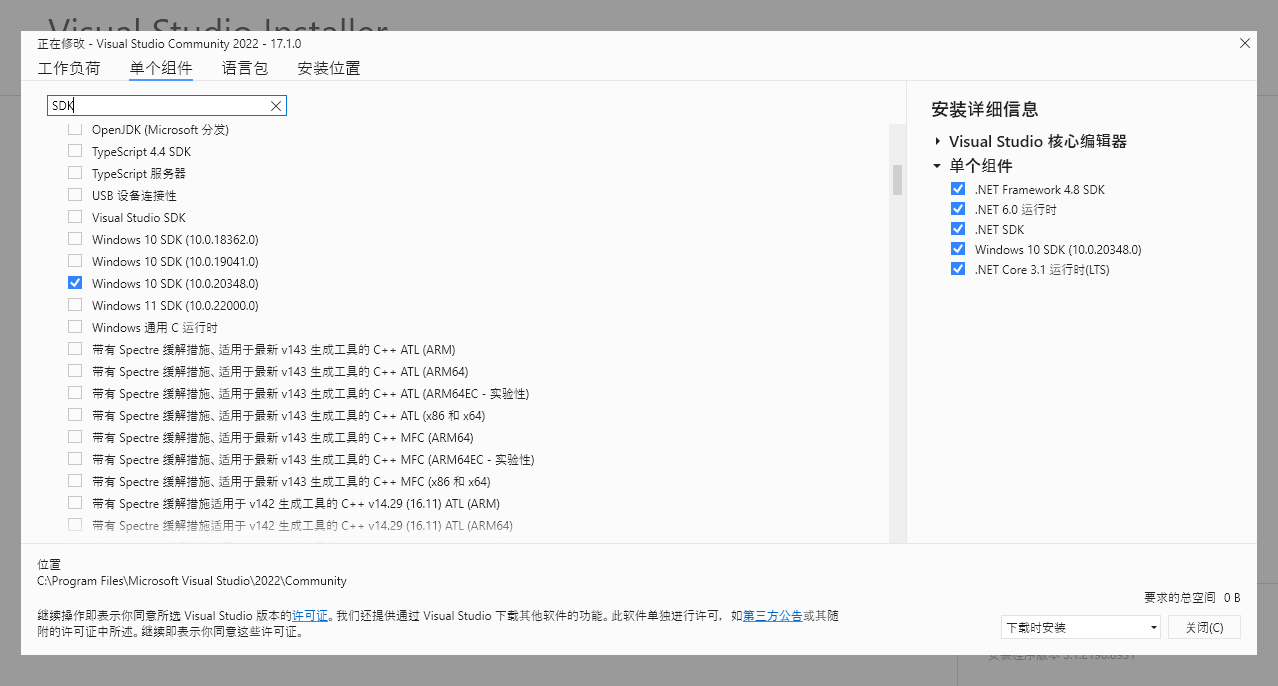Open the 第三方公告 link
The image size is (1278, 686).
click(x=772, y=616)
